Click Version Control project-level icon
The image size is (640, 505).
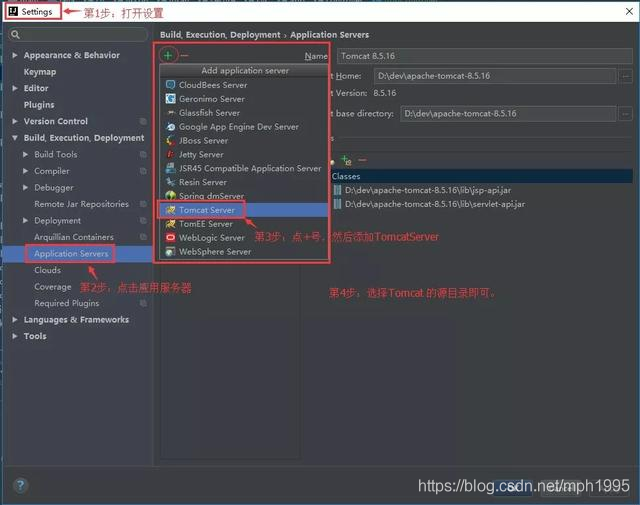pos(143,121)
